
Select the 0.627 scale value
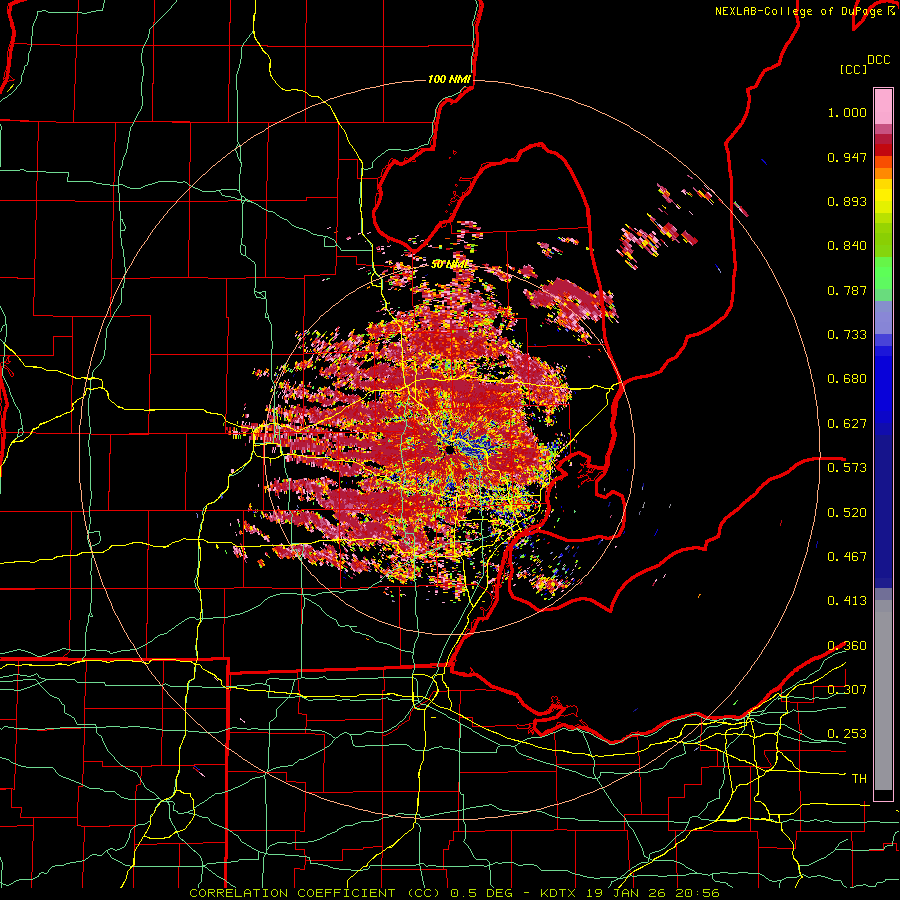point(847,424)
